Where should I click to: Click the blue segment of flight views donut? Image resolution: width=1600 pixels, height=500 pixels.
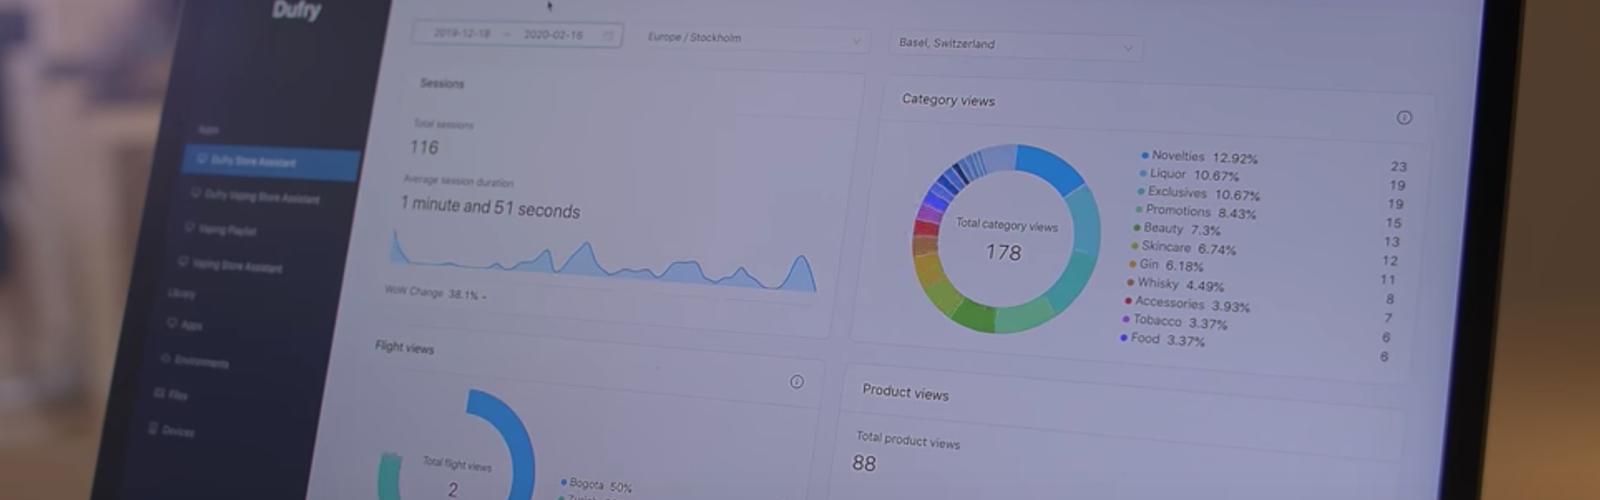pyautogui.click(x=505, y=440)
